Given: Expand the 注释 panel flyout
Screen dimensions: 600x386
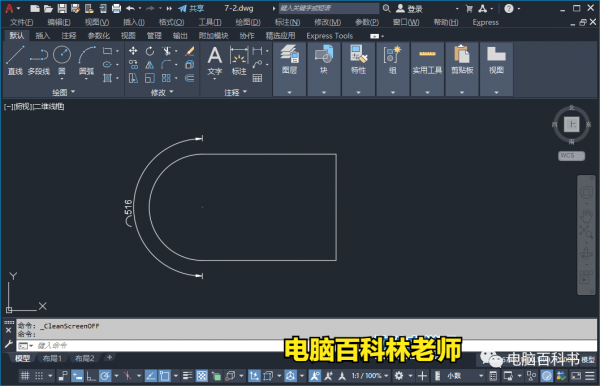Looking at the screenshot, I should coord(235,92).
